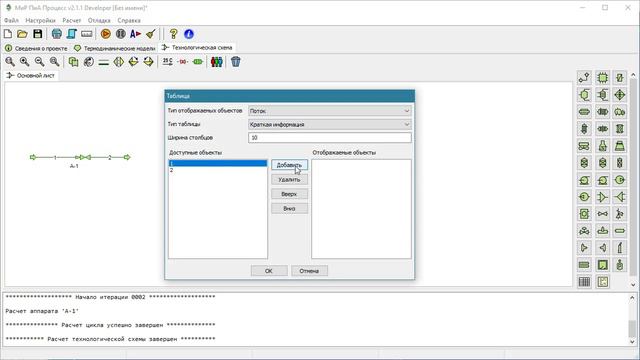Viewport: 640px width, 360px height.
Task: Open the 'Тип отображаемых объектов' dropdown
Action: tap(330, 111)
